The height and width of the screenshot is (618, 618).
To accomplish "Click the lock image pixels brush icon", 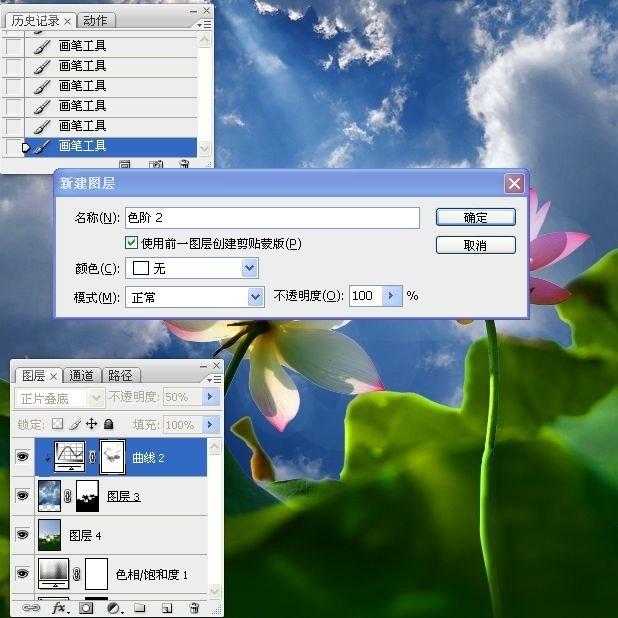I will pos(74,424).
